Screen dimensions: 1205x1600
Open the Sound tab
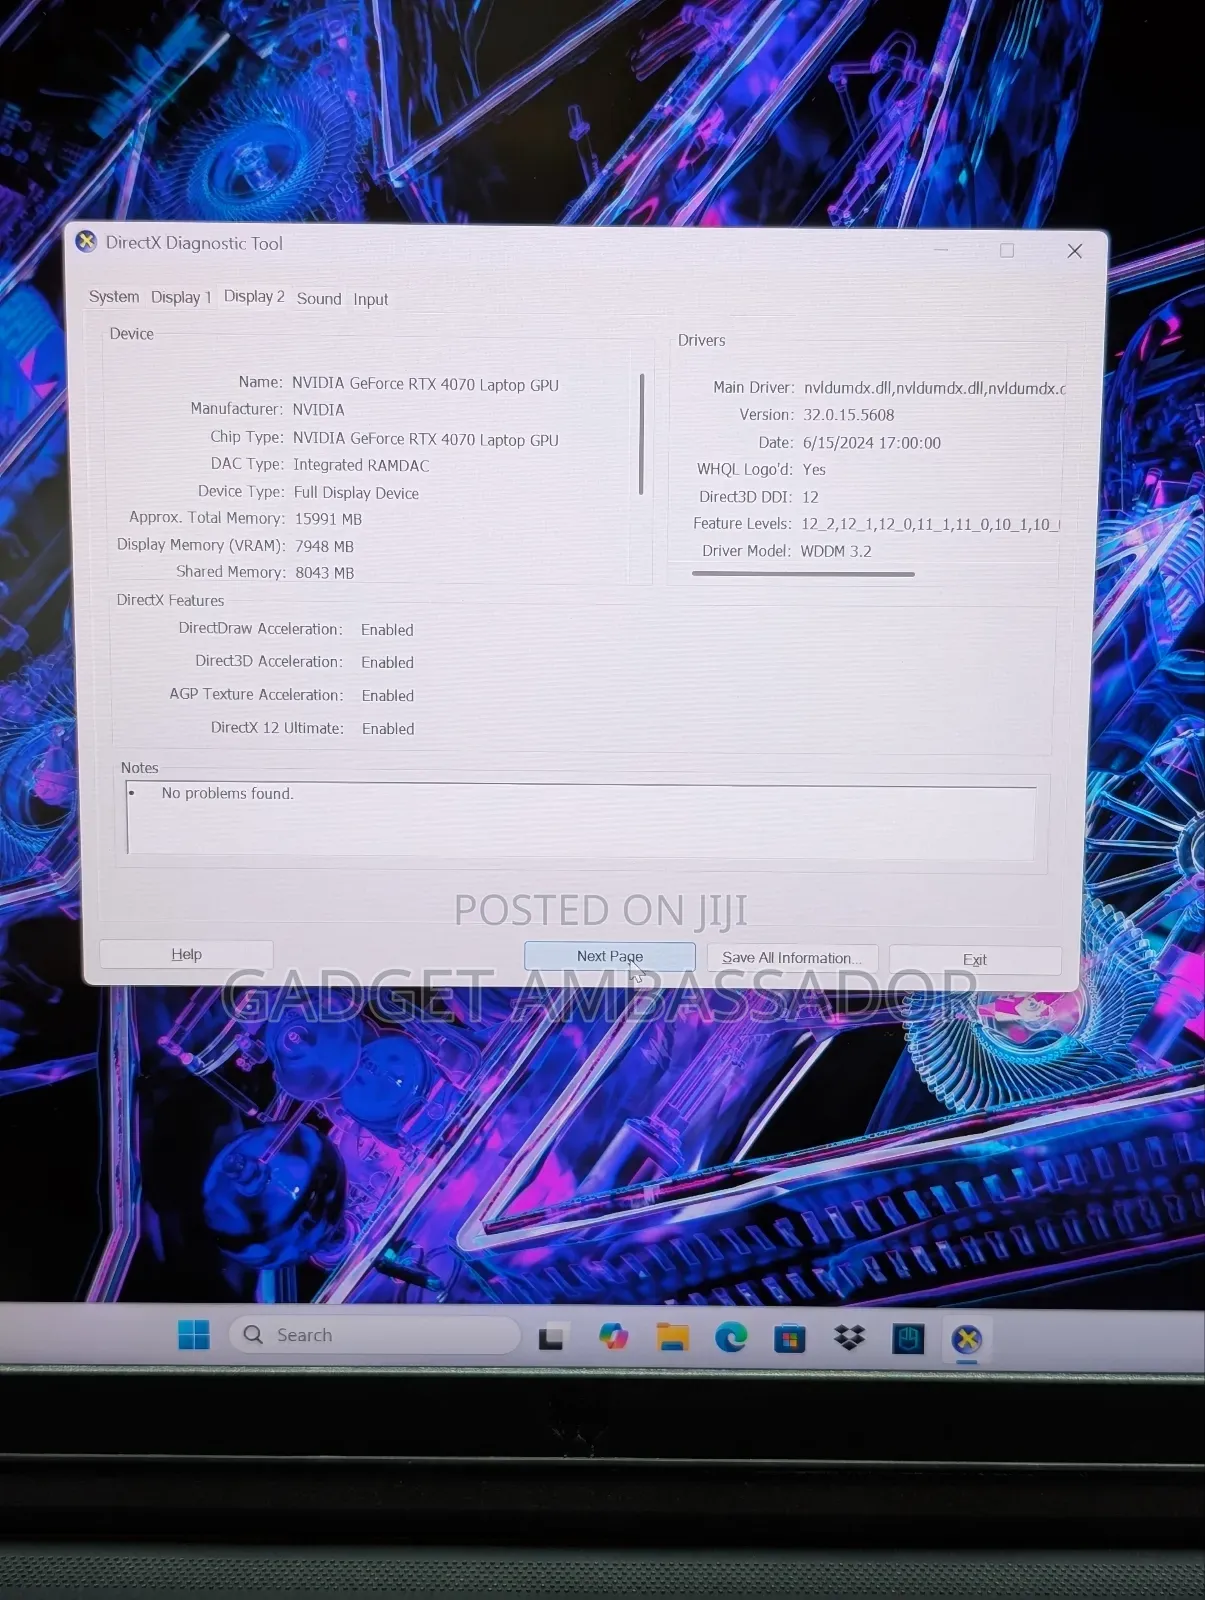pyautogui.click(x=319, y=299)
